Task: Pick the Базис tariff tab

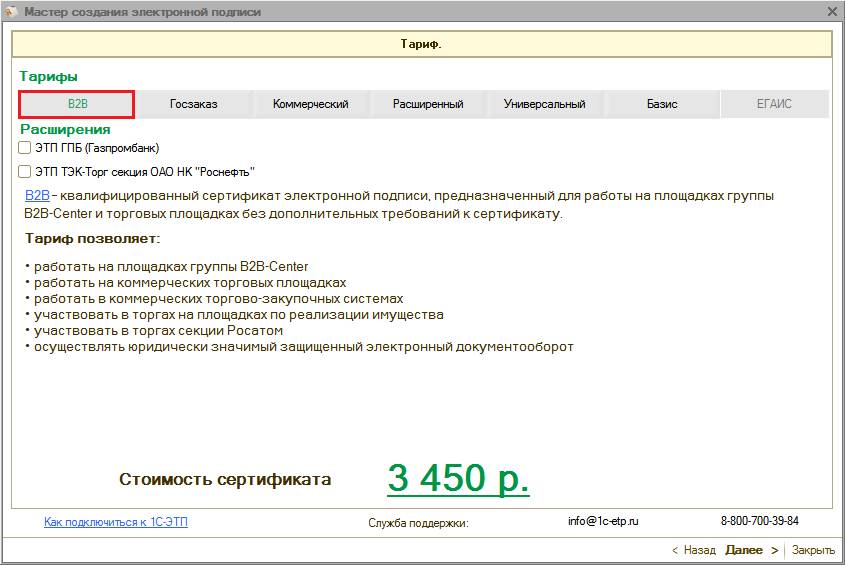Action: 662,104
